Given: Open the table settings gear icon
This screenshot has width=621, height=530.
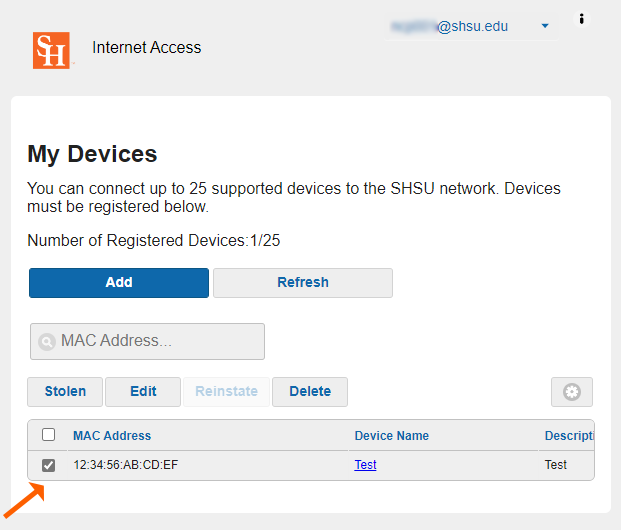Looking at the screenshot, I should click(572, 392).
